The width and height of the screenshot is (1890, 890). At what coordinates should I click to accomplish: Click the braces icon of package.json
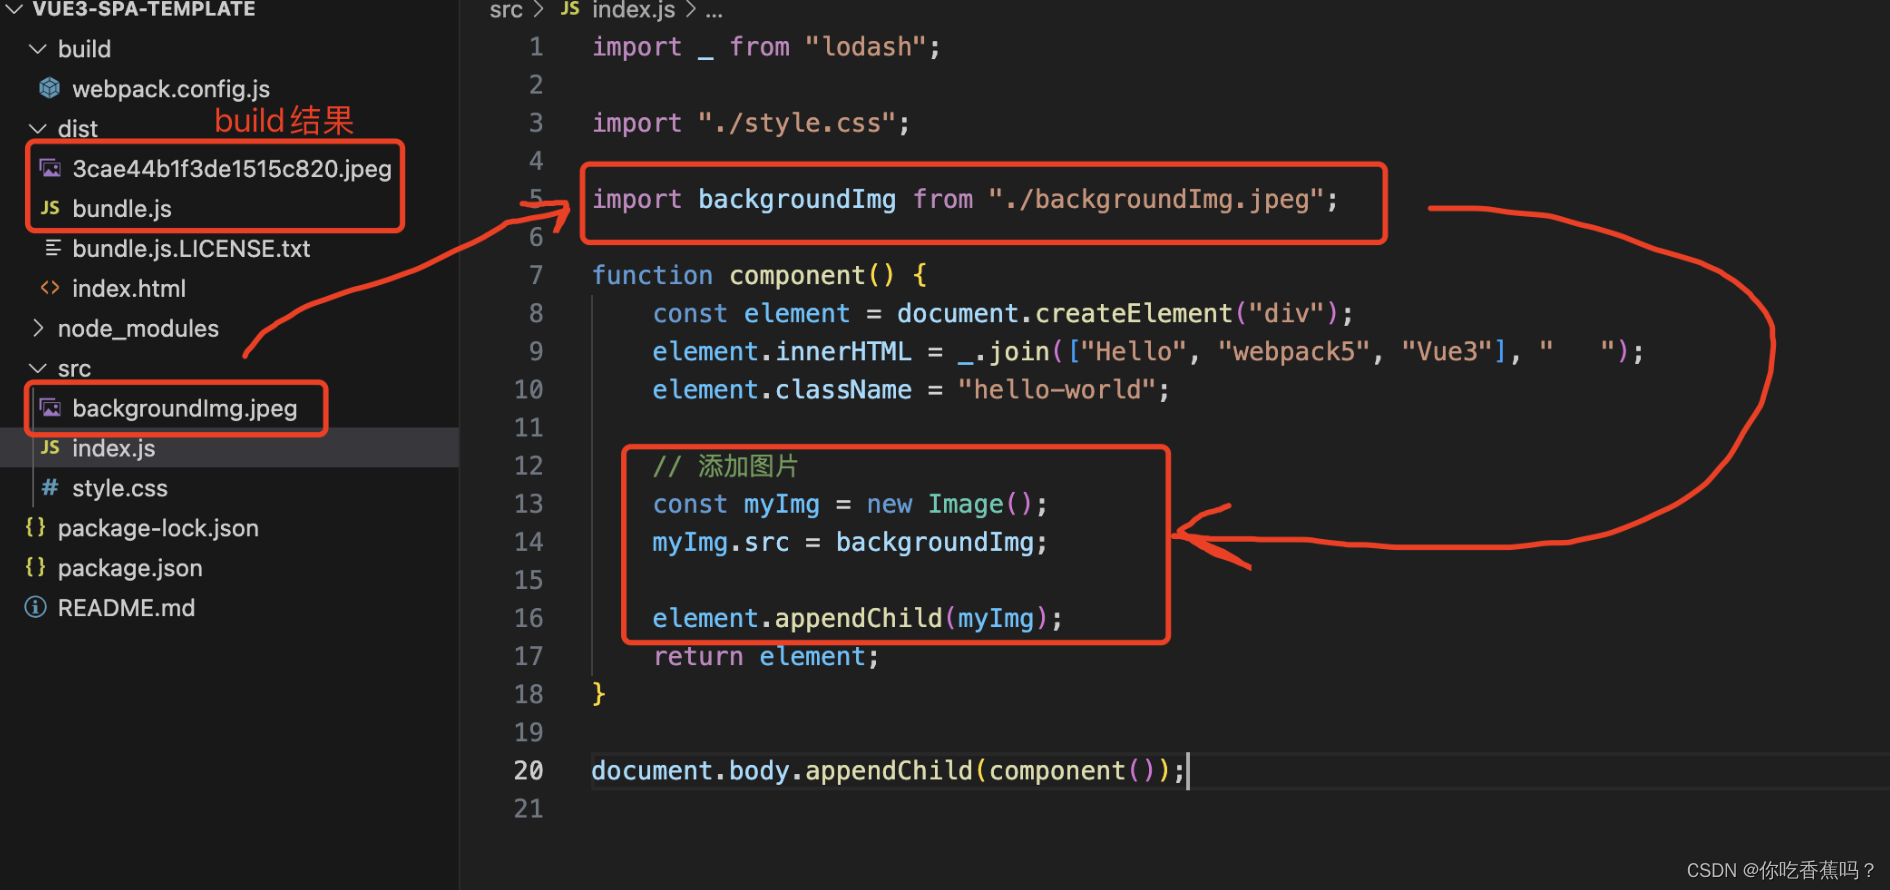35,567
